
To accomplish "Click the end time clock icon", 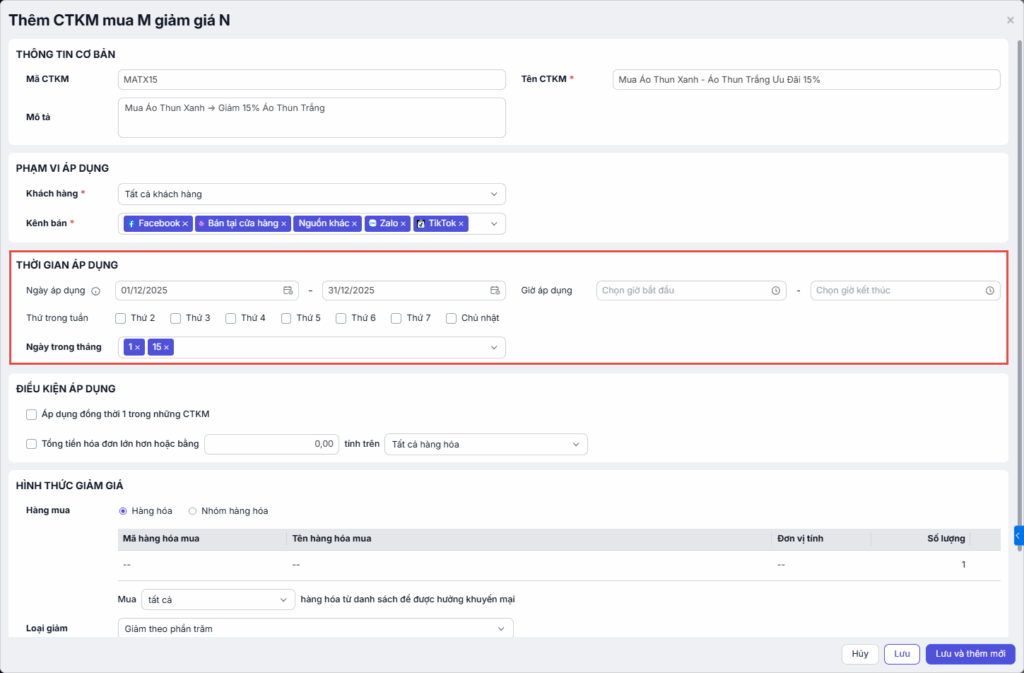I will (x=989, y=290).
